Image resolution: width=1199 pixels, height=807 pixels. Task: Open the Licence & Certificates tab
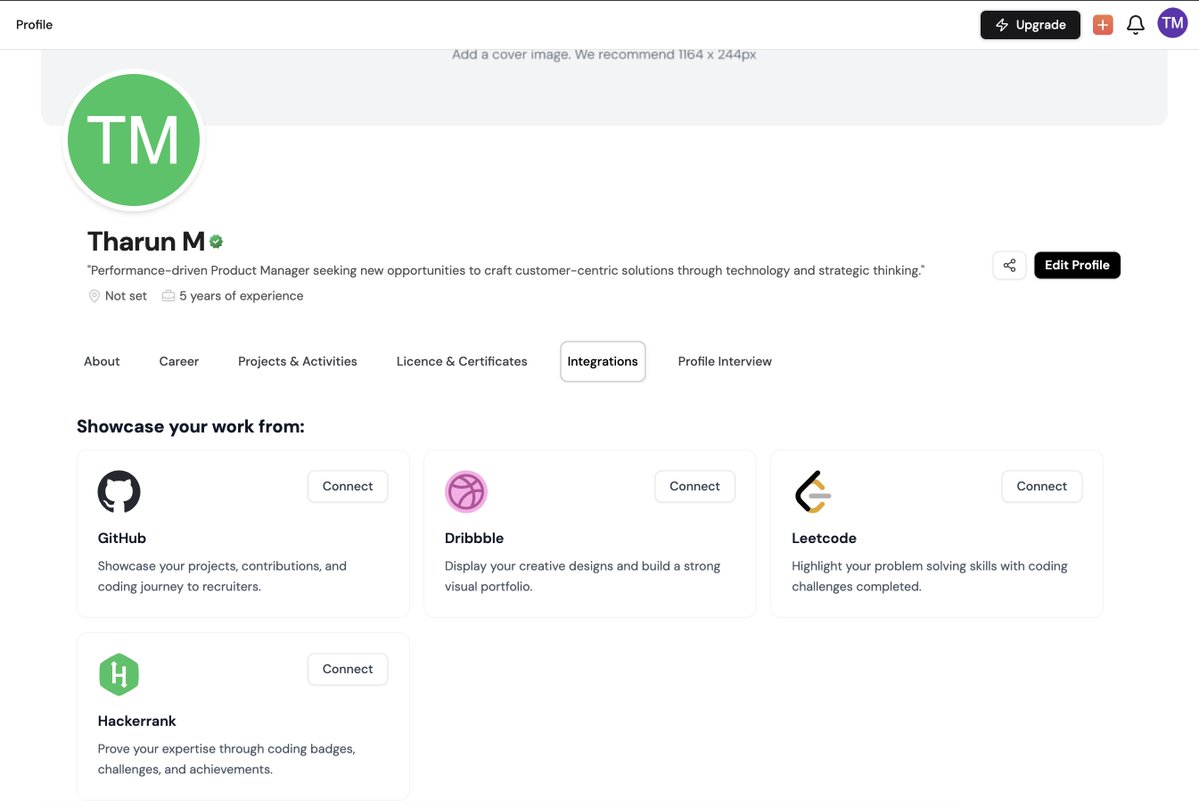461,361
